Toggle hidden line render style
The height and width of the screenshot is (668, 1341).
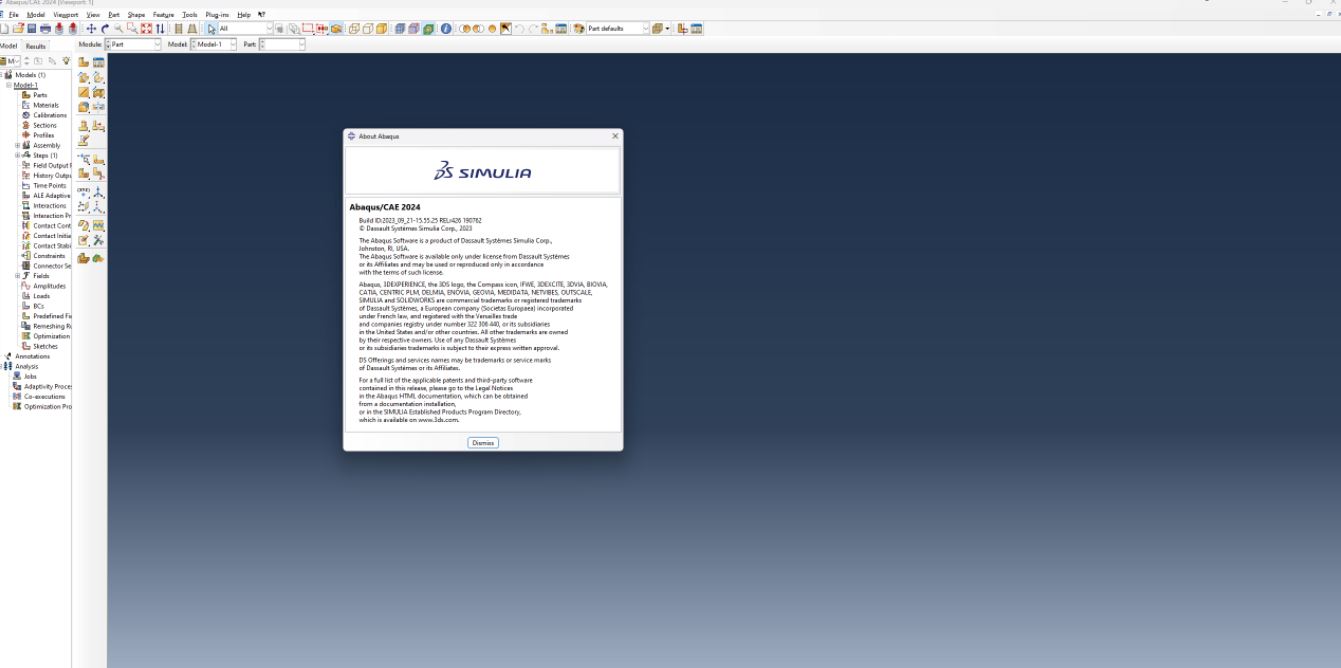[x=368, y=30]
